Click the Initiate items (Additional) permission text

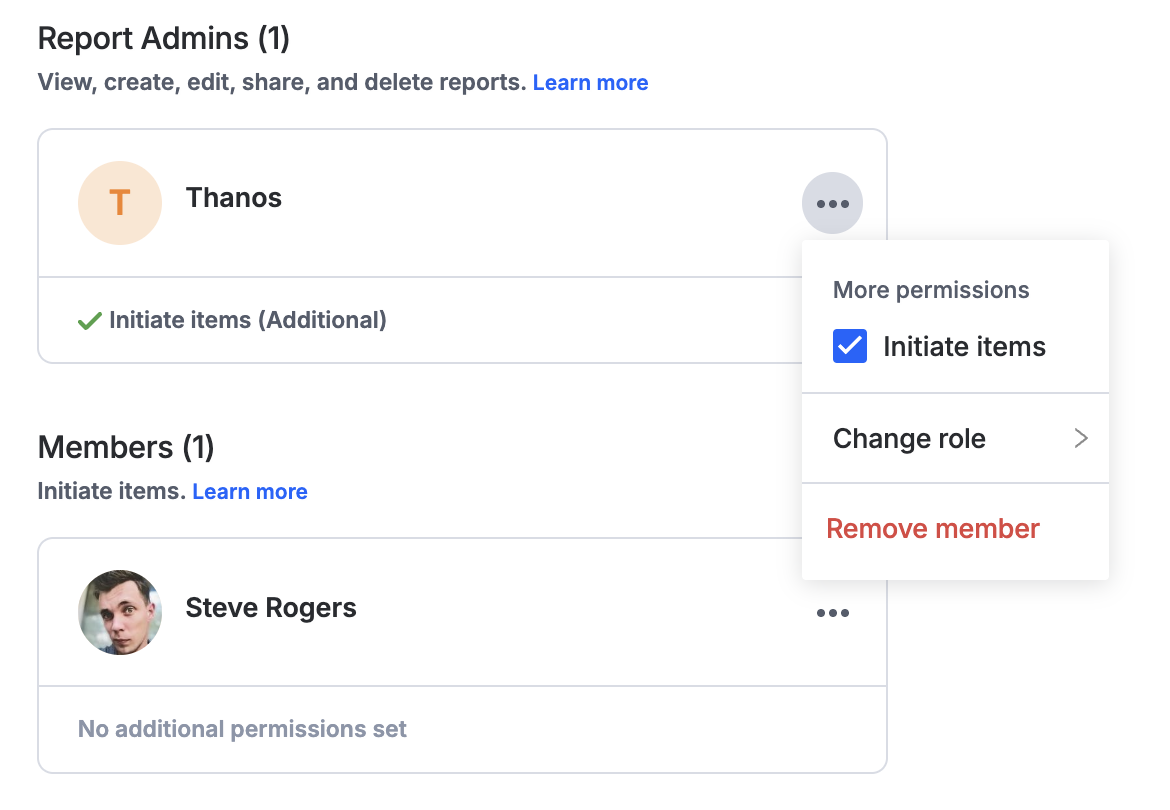[247, 321]
